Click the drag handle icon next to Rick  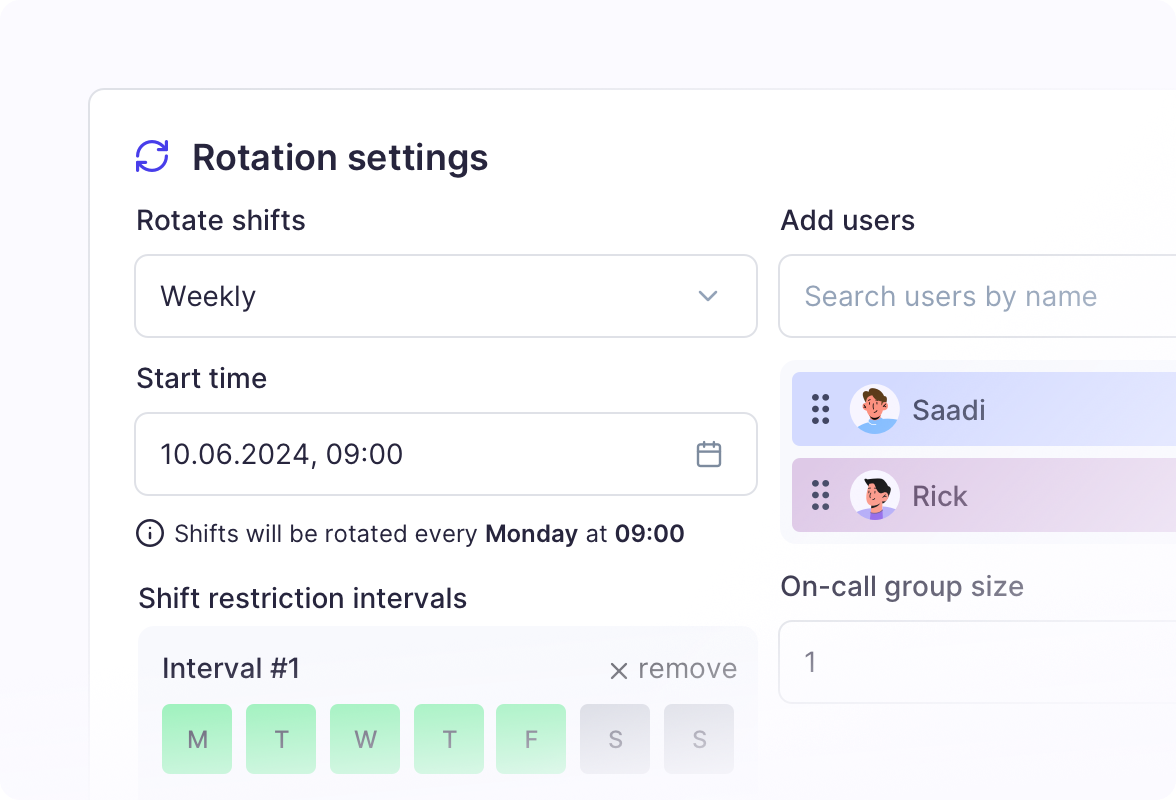pyautogui.click(x=820, y=496)
